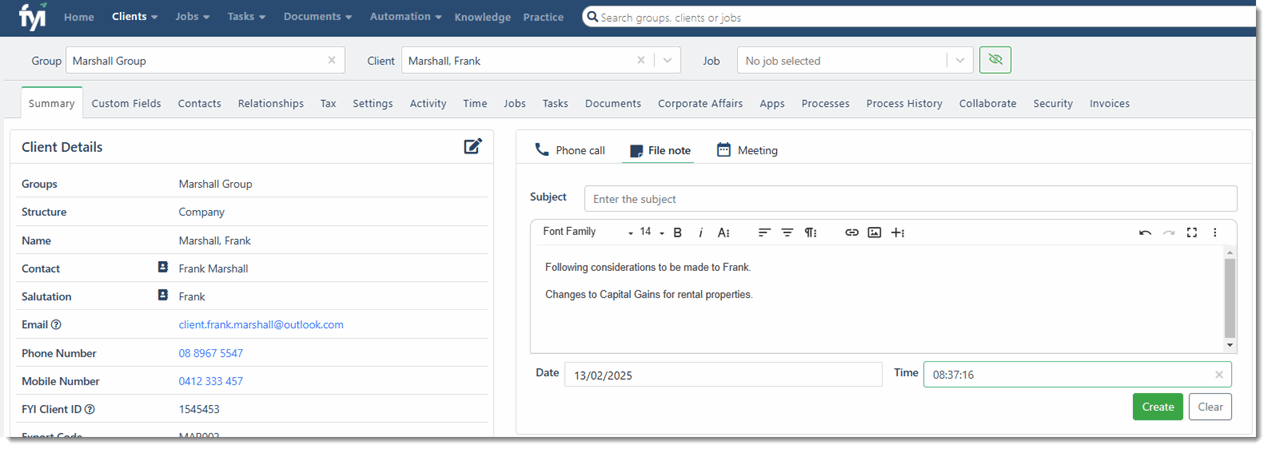Expand the Job dropdown arrow

(x=960, y=60)
